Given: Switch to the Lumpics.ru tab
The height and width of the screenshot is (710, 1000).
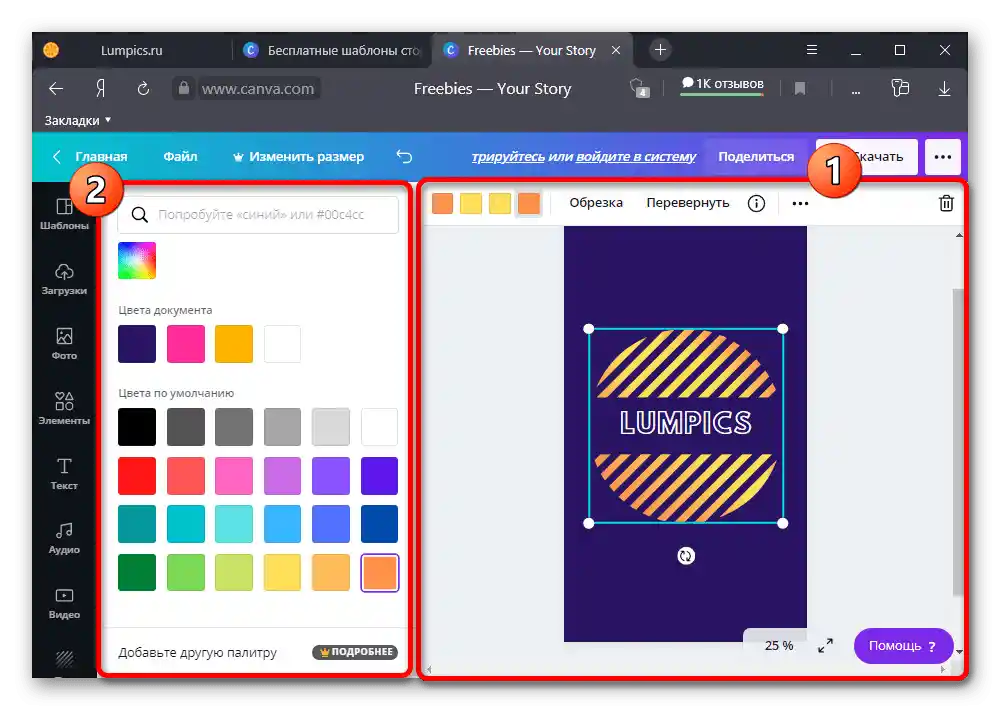Looking at the screenshot, I should (131, 50).
